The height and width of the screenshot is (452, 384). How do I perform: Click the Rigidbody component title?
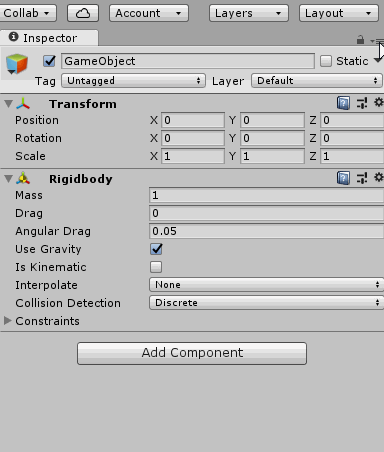pyautogui.click(x=81, y=179)
